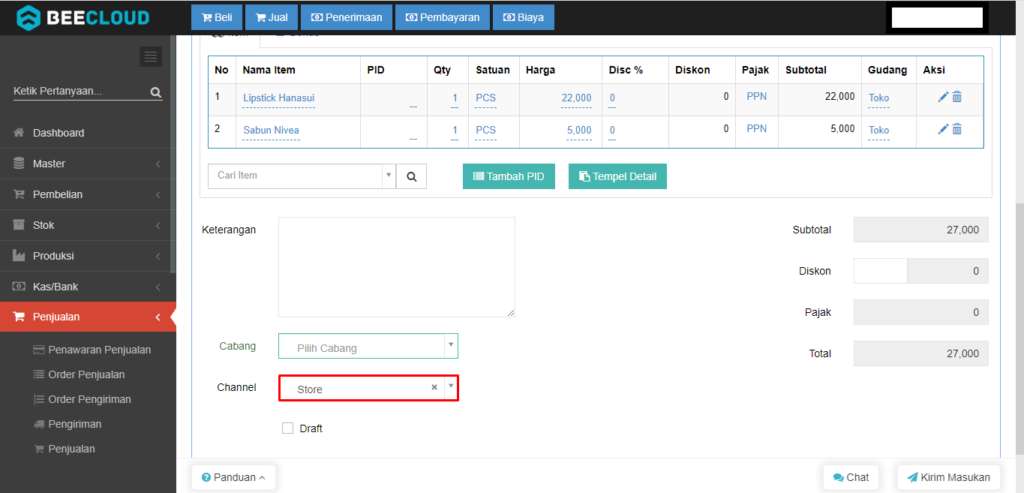Click the Stok box icon in the sidebar
This screenshot has width=1024, height=493.
(19, 225)
